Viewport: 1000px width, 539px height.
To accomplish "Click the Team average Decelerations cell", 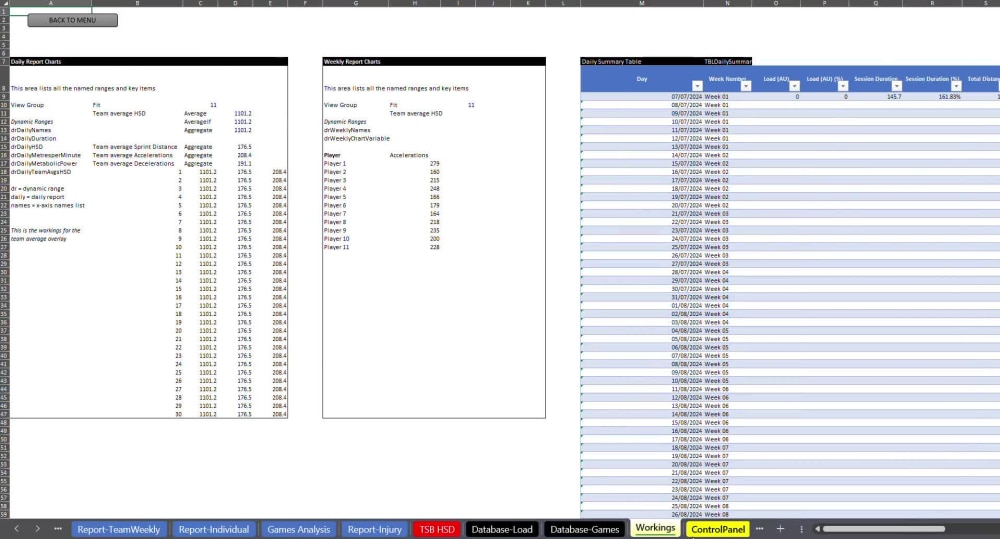I will pos(133,164).
